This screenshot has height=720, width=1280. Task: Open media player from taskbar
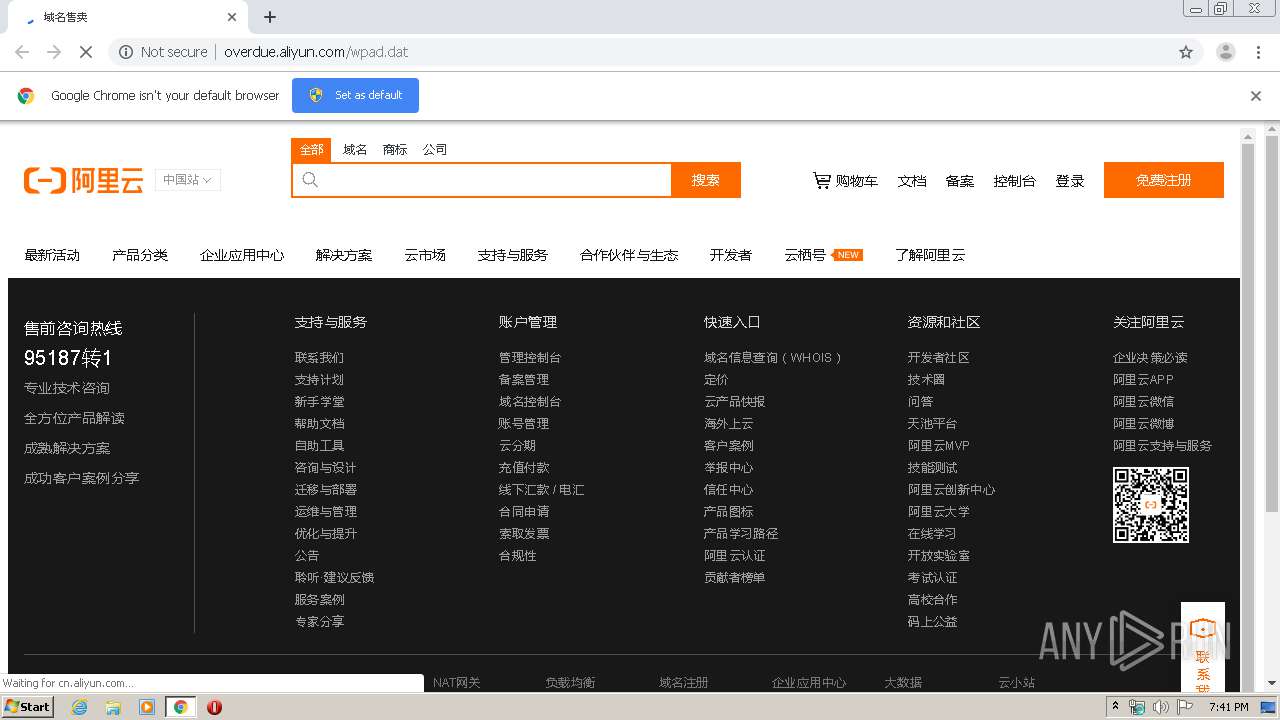point(147,707)
